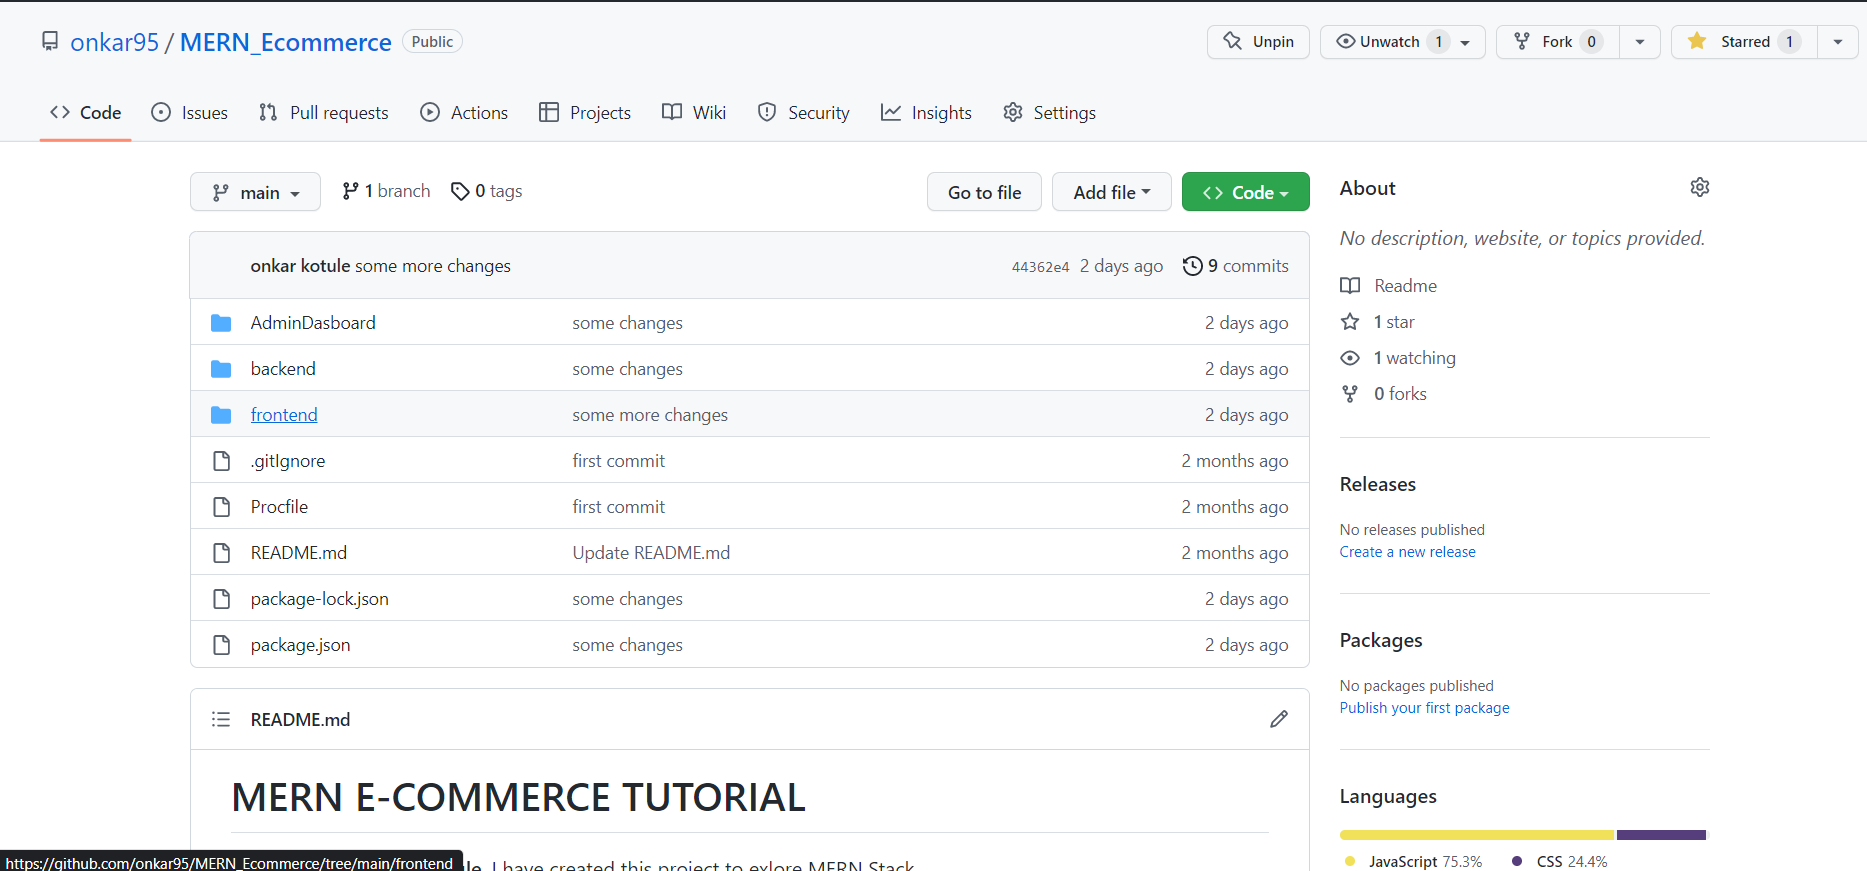Click the history clock icon beside 9 commits
The height and width of the screenshot is (871, 1867).
(x=1192, y=266)
